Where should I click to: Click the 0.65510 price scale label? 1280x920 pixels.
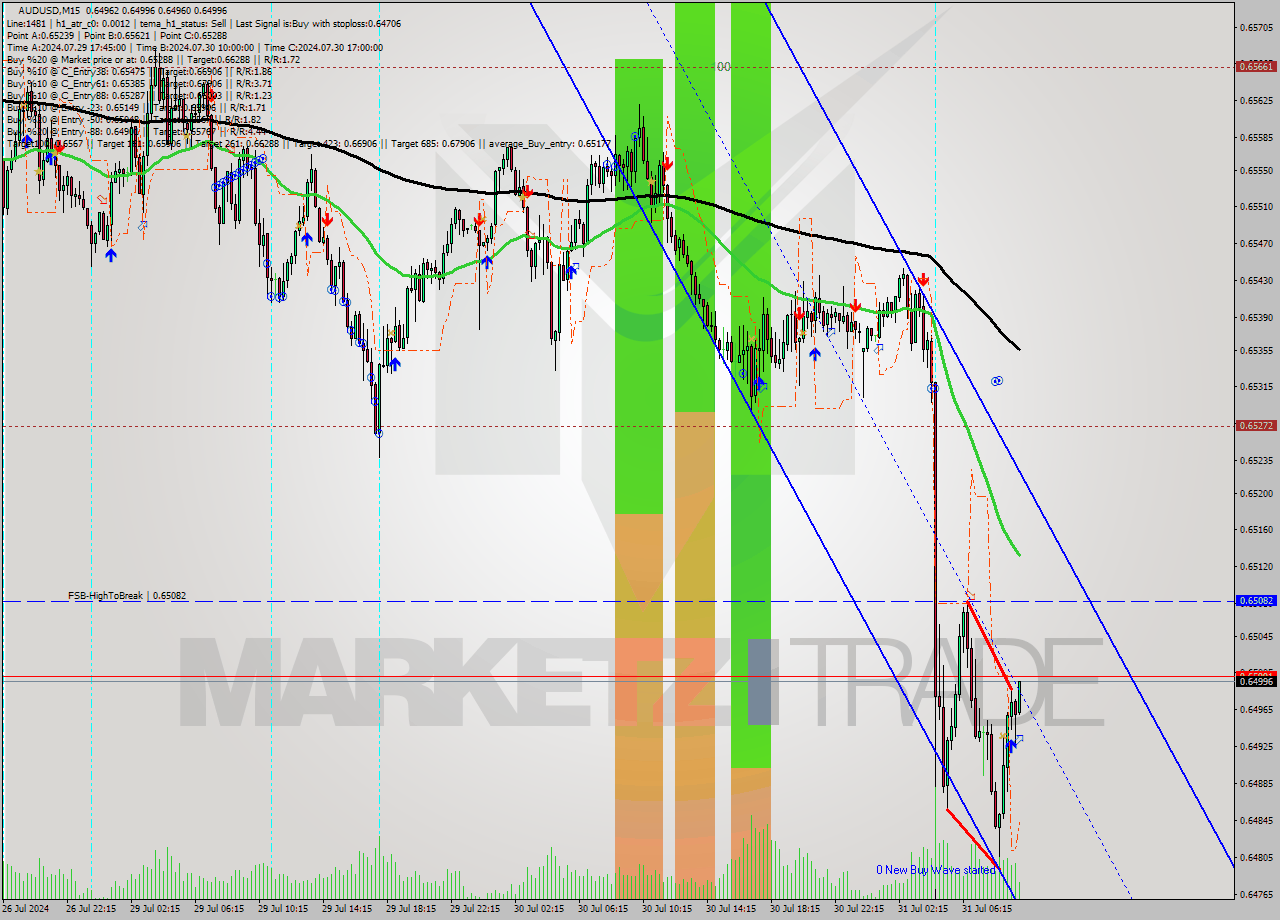[1256, 207]
